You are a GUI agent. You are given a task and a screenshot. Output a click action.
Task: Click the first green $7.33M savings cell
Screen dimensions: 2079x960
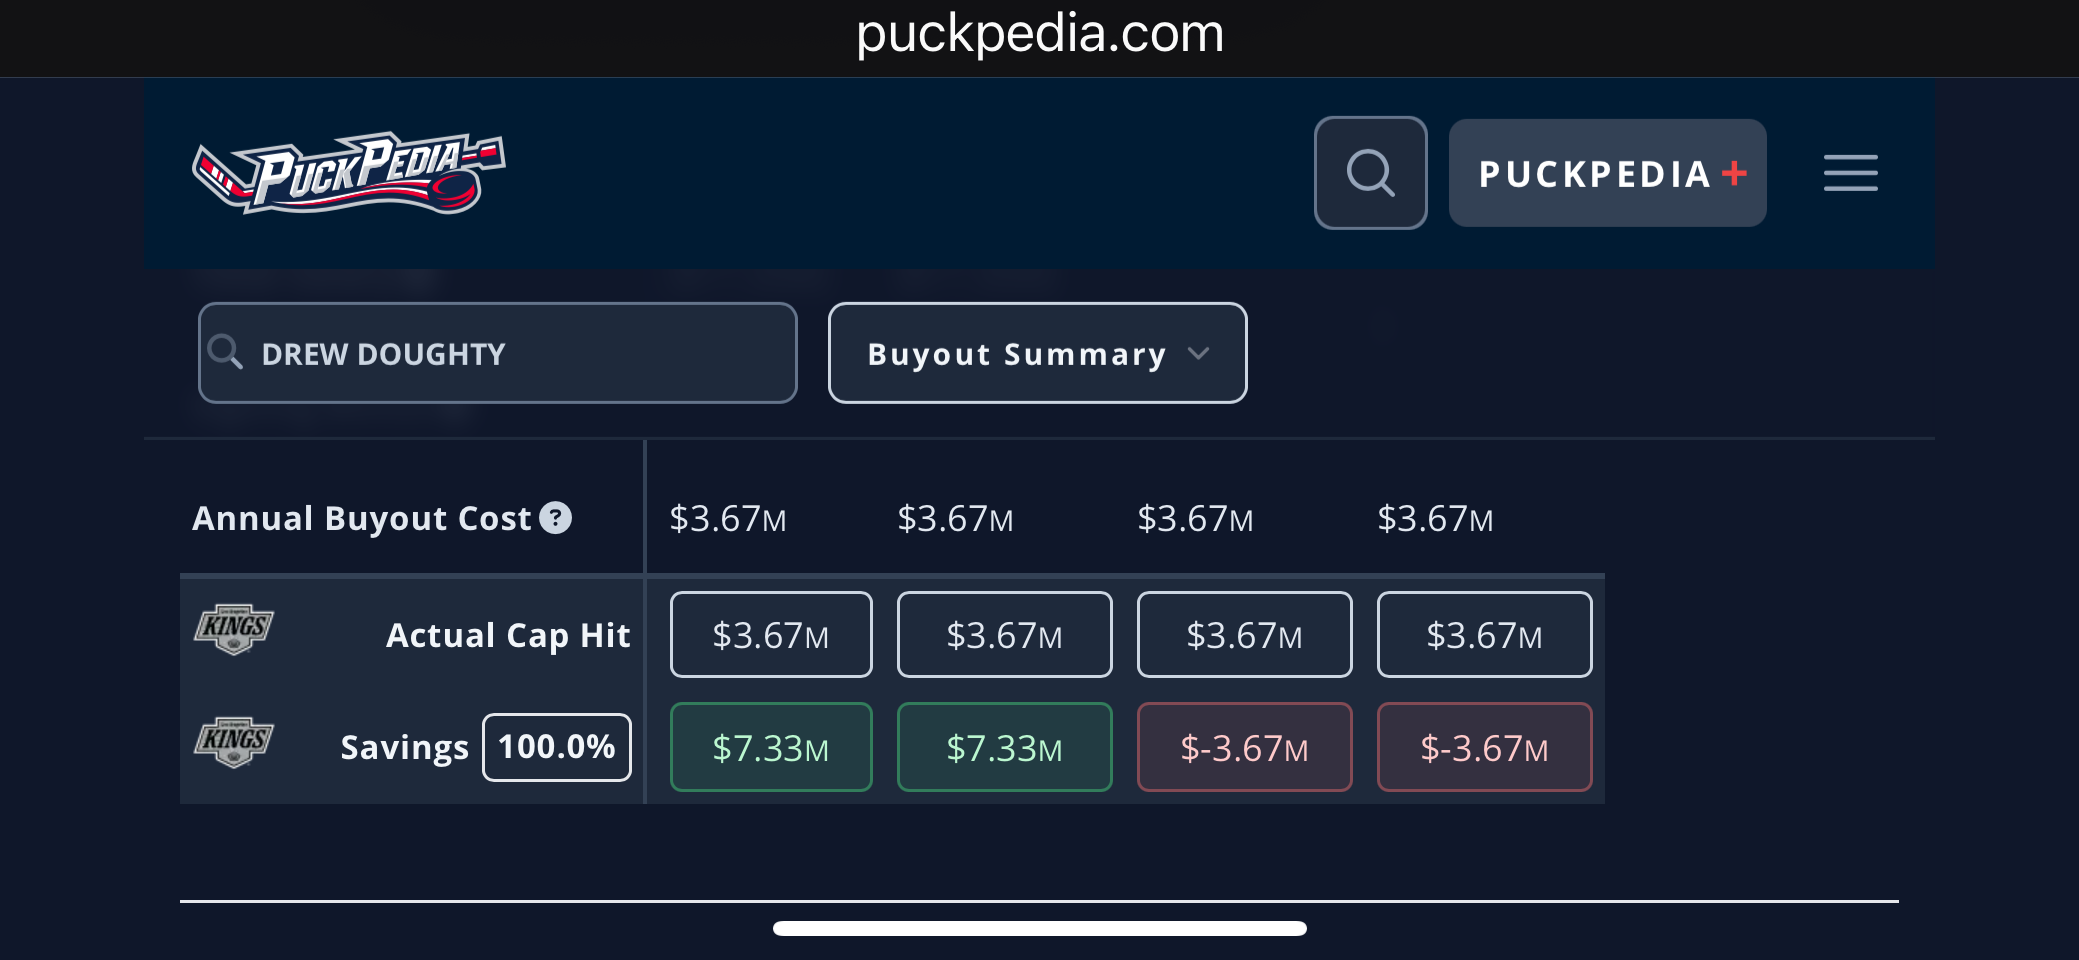pos(771,747)
